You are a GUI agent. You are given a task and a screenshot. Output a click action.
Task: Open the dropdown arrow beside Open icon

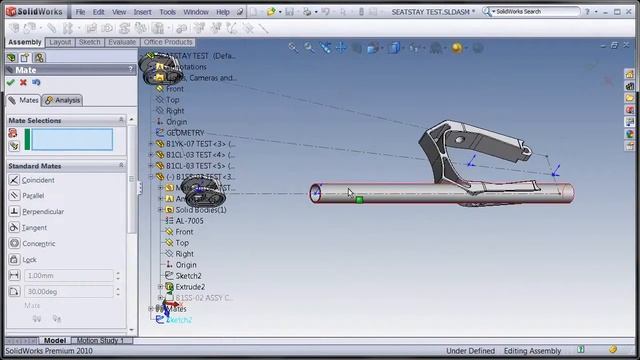tap(280, 12)
